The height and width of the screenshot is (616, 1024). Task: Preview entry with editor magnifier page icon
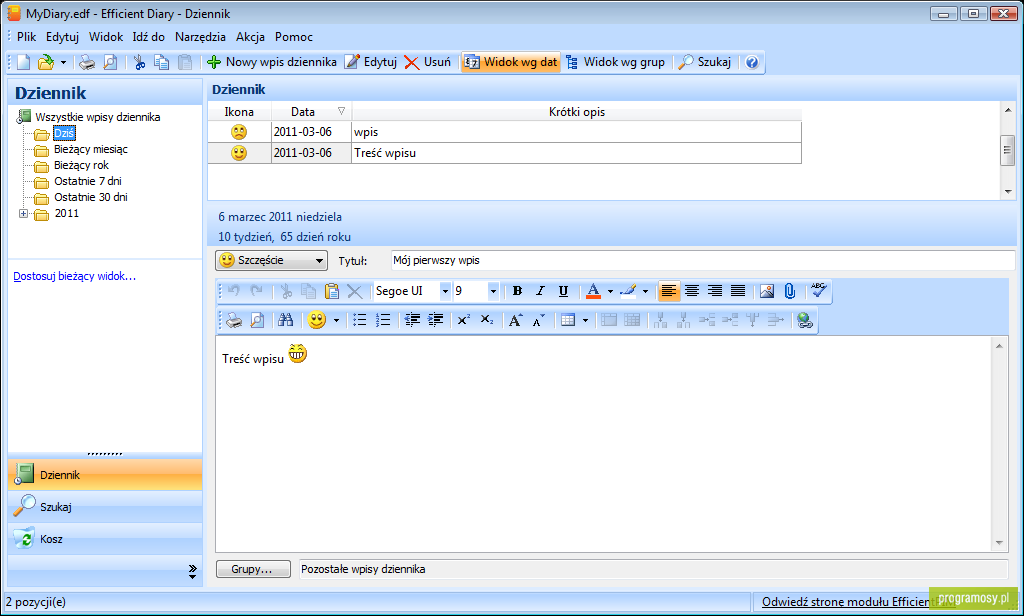(257, 320)
